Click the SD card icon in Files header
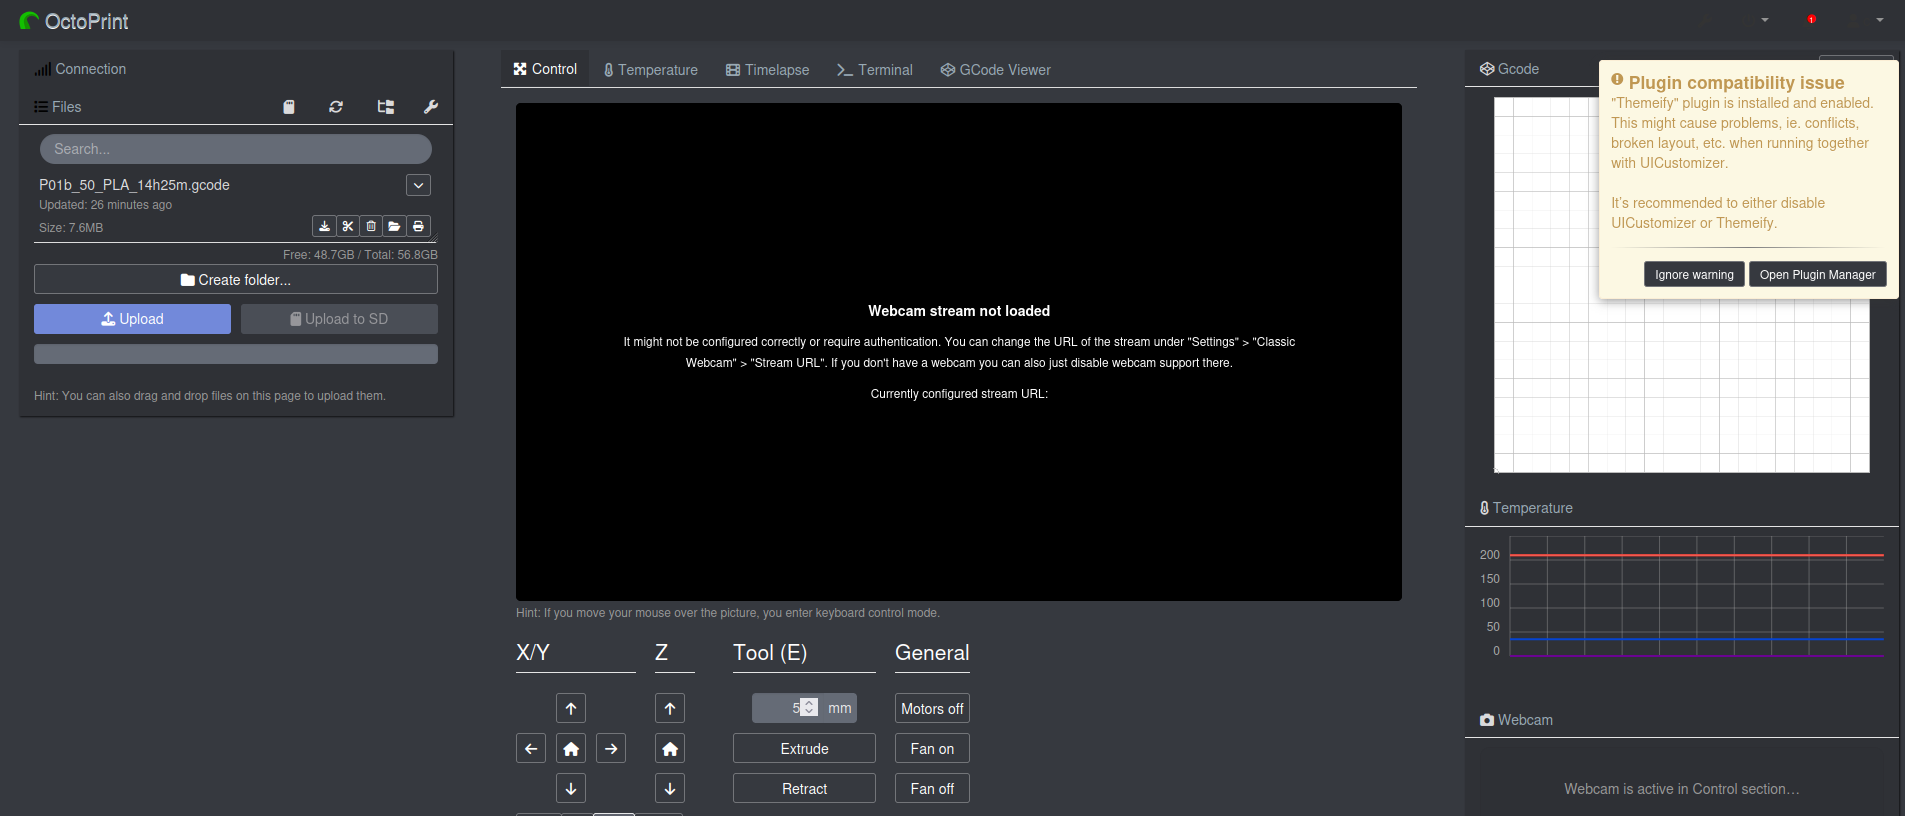Screen dimensions: 1905x816 289,107
